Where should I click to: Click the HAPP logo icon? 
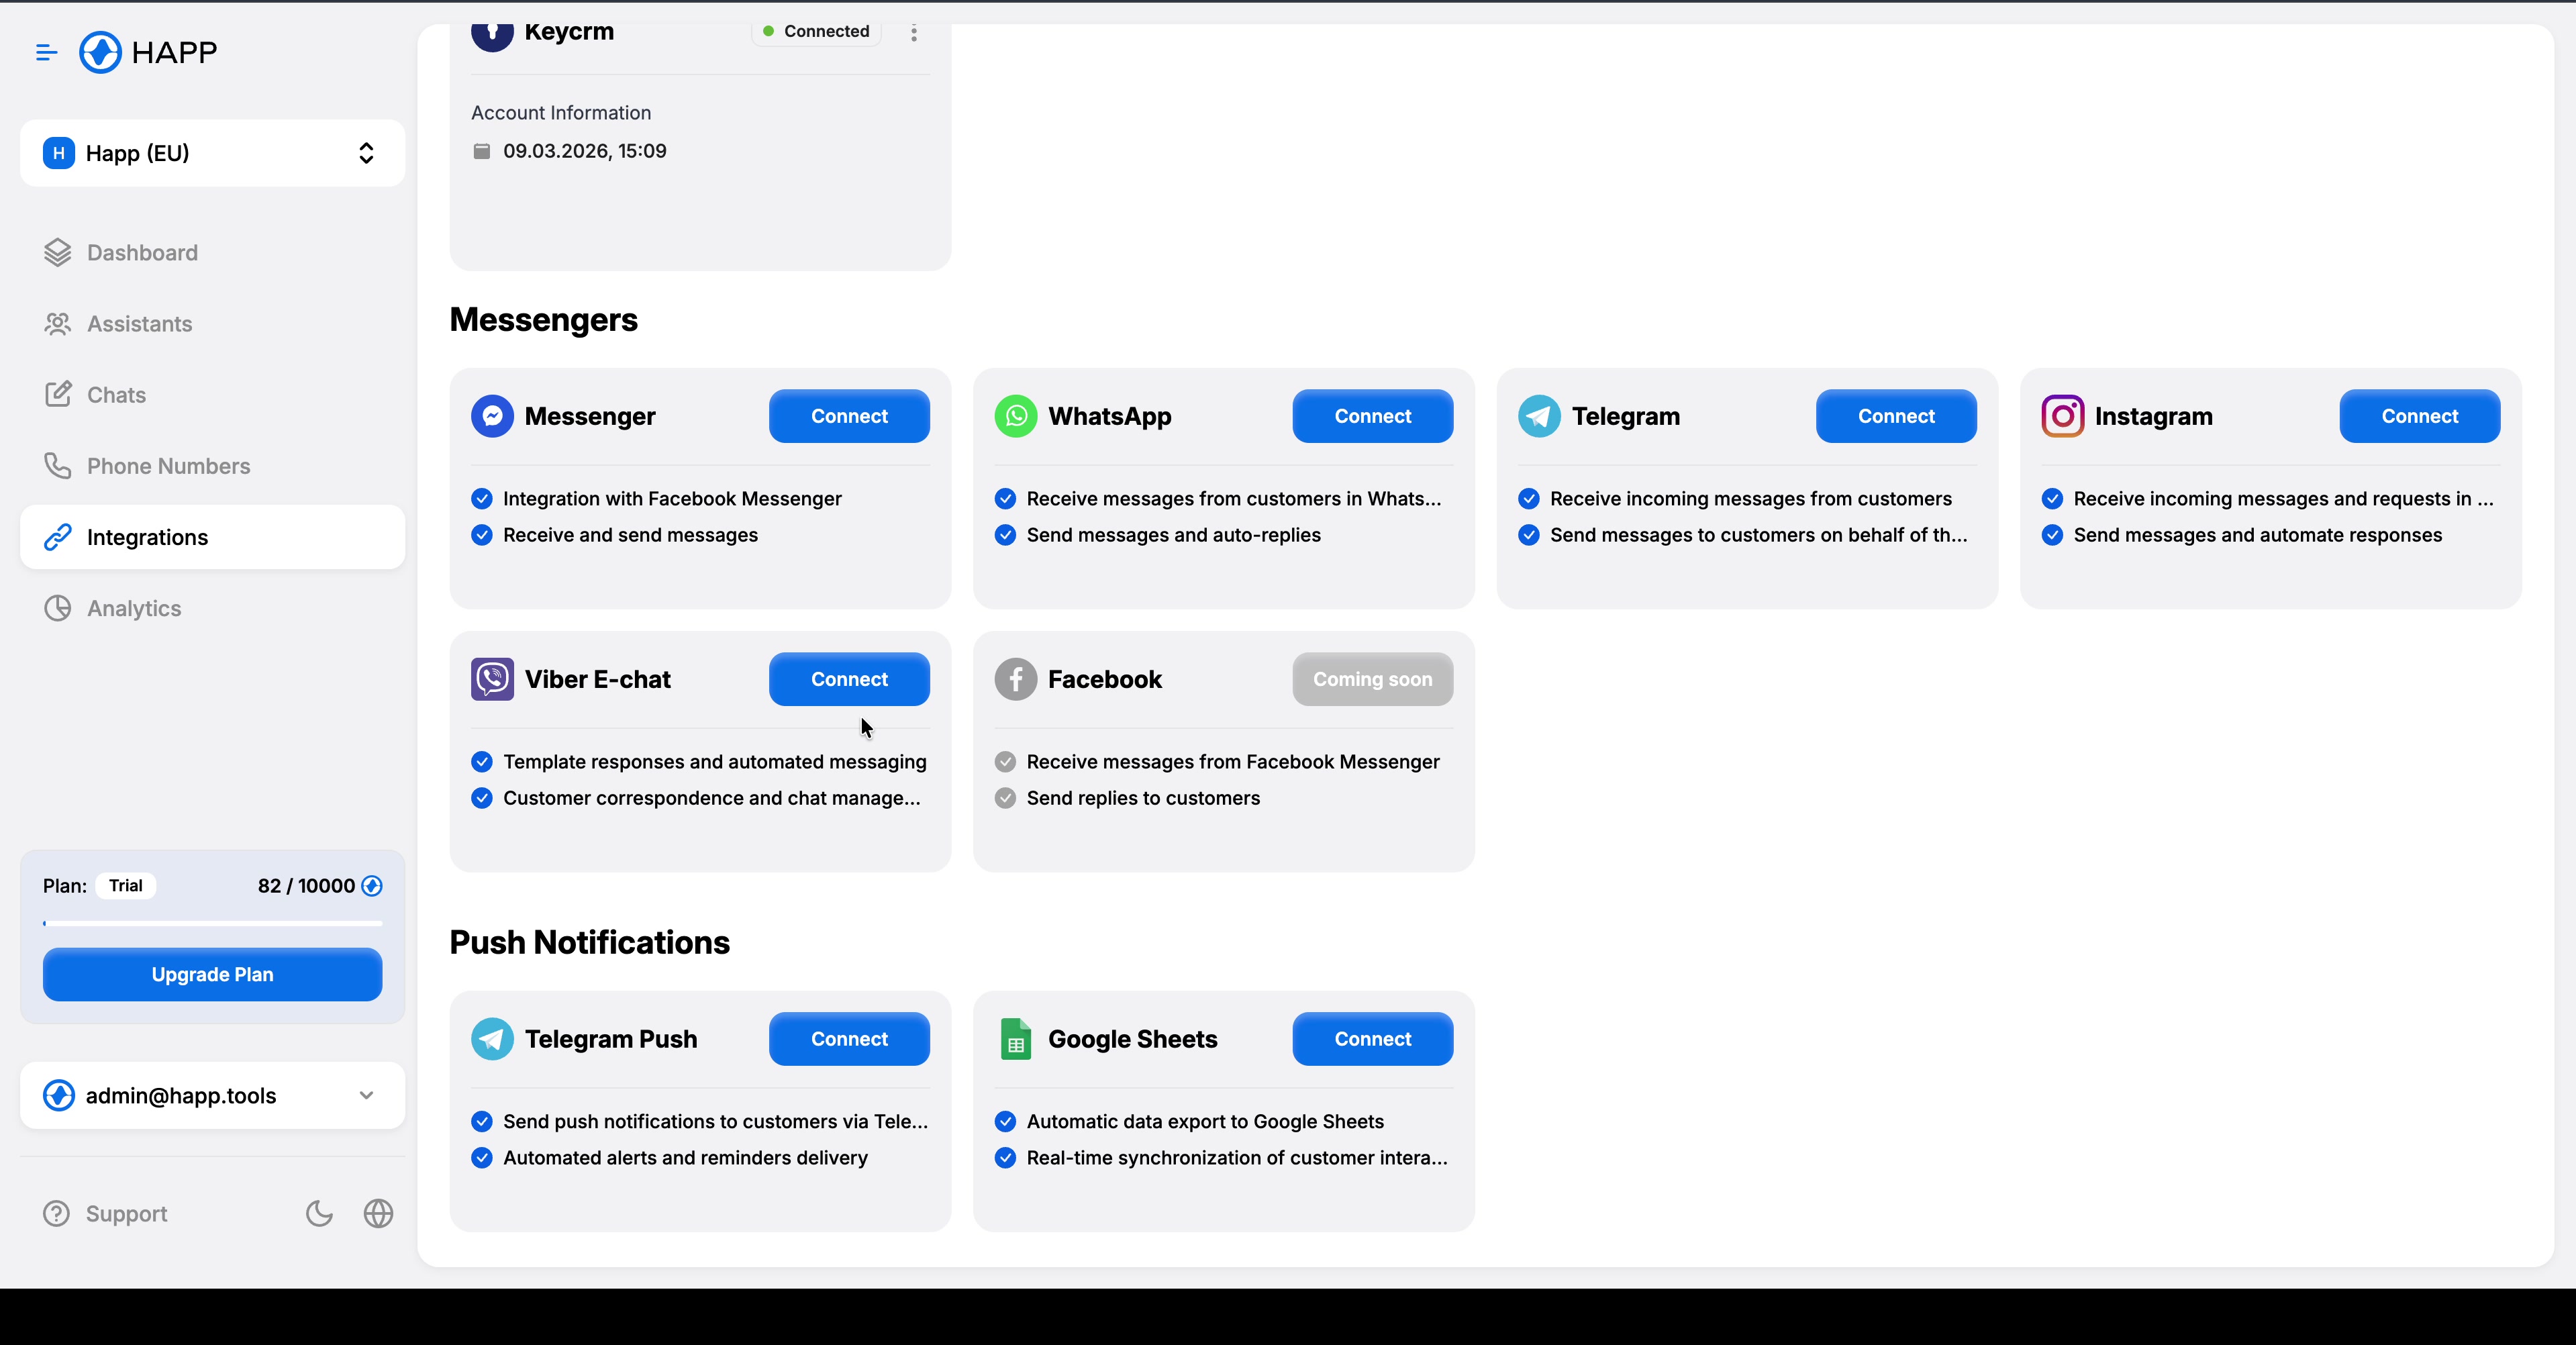click(100, 52)
